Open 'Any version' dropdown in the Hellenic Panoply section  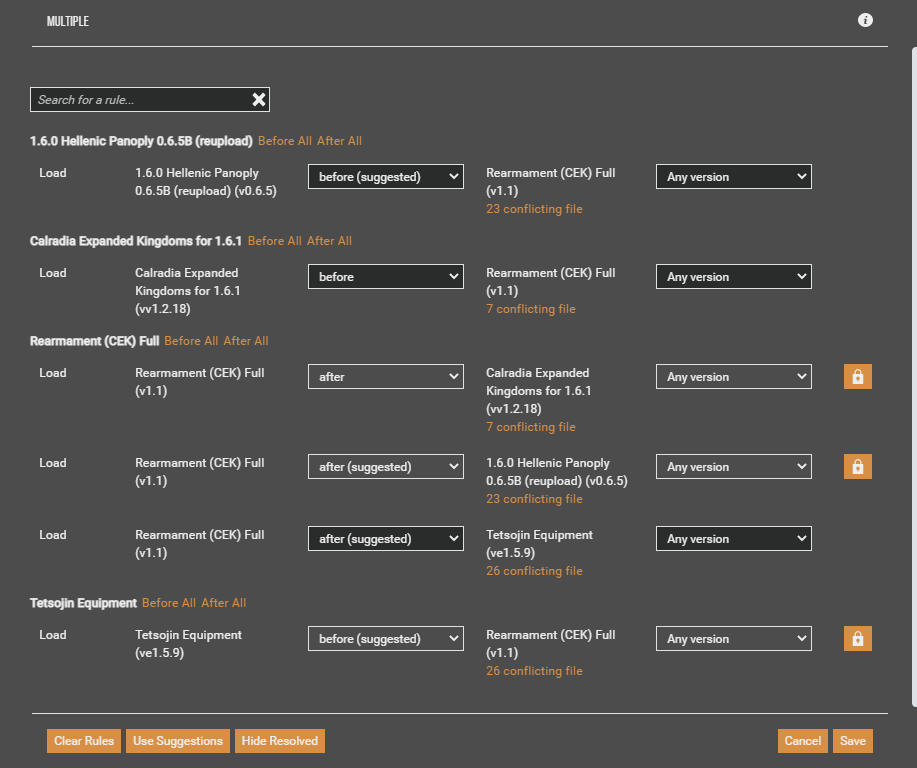(x=733, y=177)
